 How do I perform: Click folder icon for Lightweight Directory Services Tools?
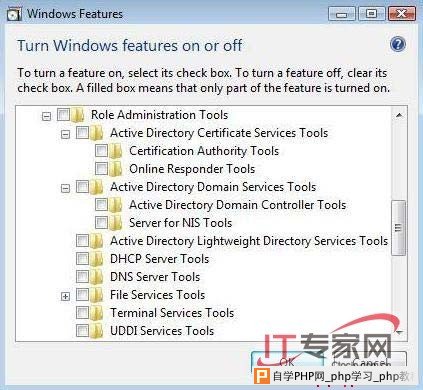97,241
